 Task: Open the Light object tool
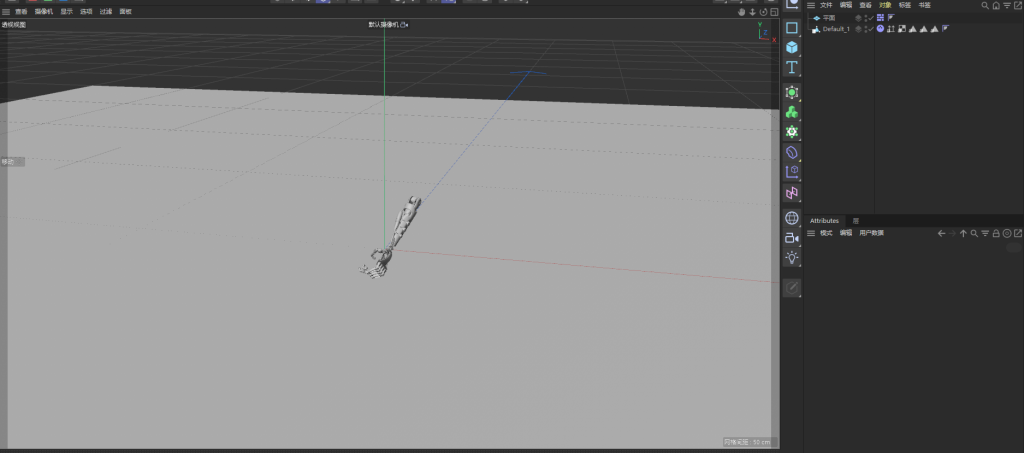(x=792, y=257)
